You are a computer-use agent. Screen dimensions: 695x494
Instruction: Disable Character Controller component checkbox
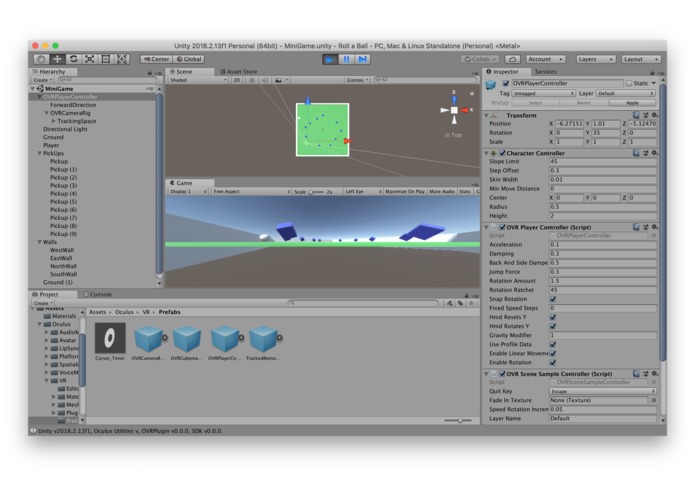[502, 153]
